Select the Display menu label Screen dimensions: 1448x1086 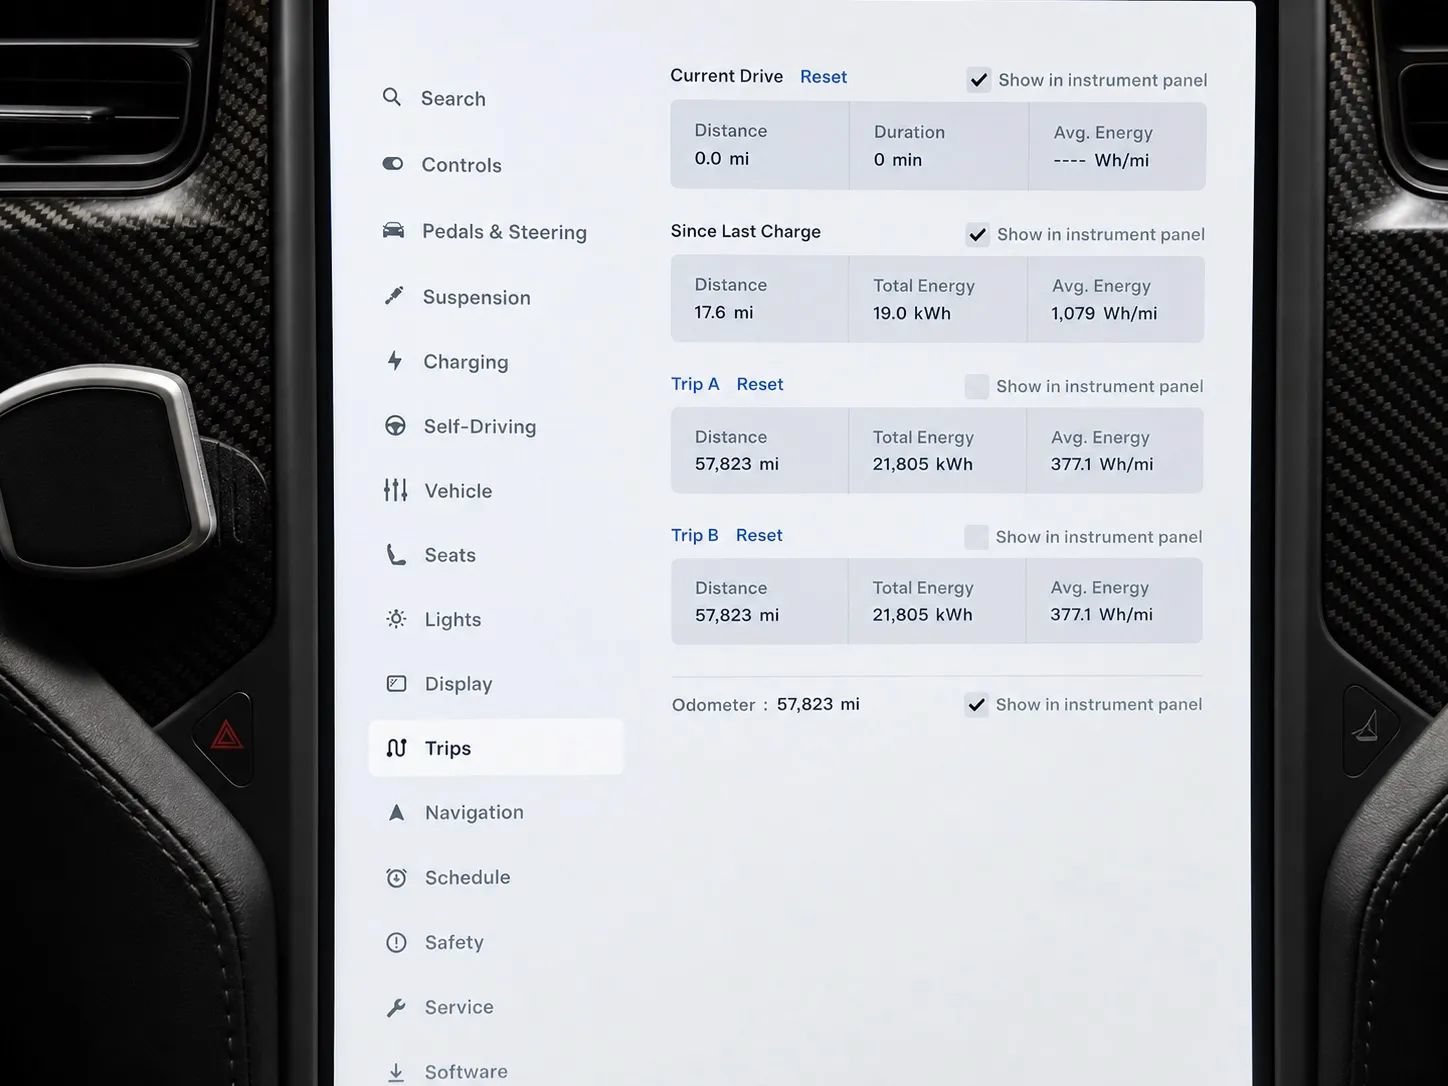(x=458, y=684)
